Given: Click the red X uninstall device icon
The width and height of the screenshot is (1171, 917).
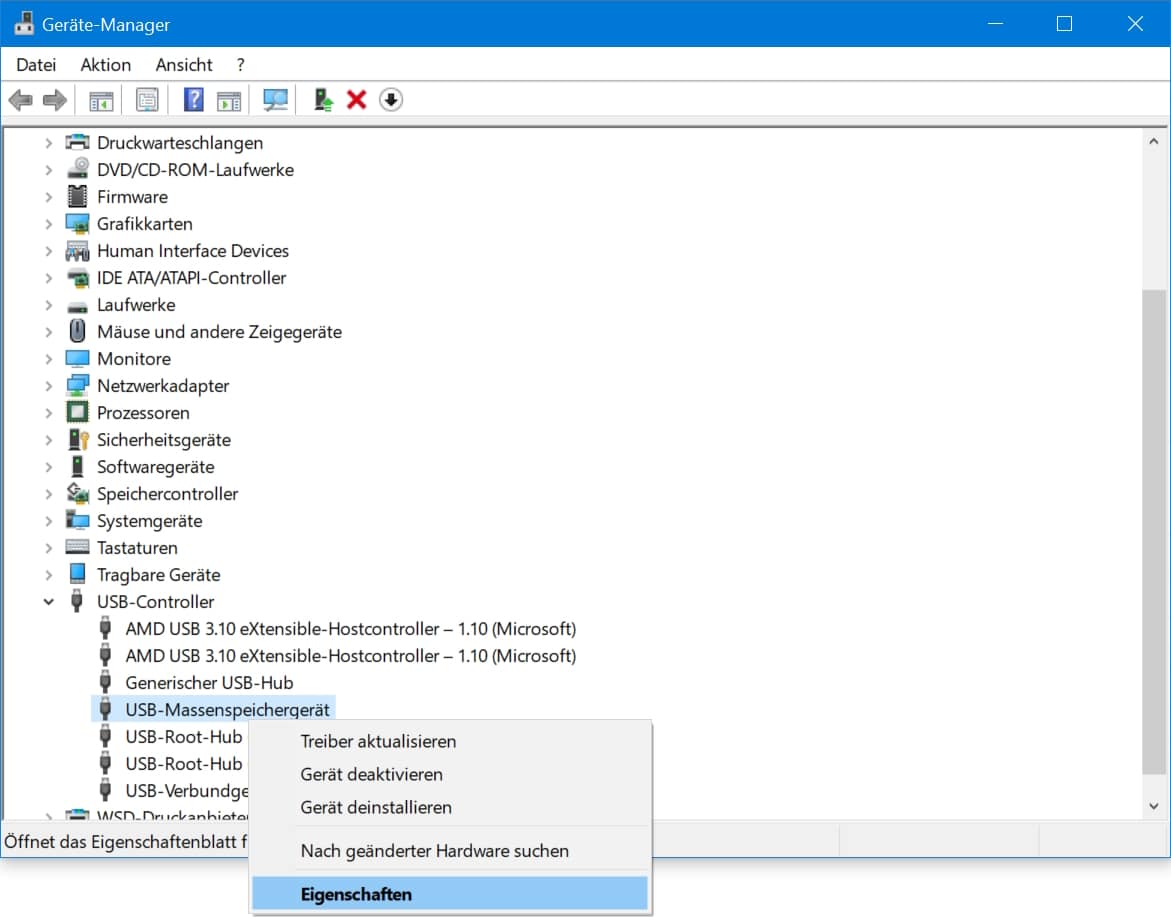Looking at the screenshot, I should coord(356,99).
